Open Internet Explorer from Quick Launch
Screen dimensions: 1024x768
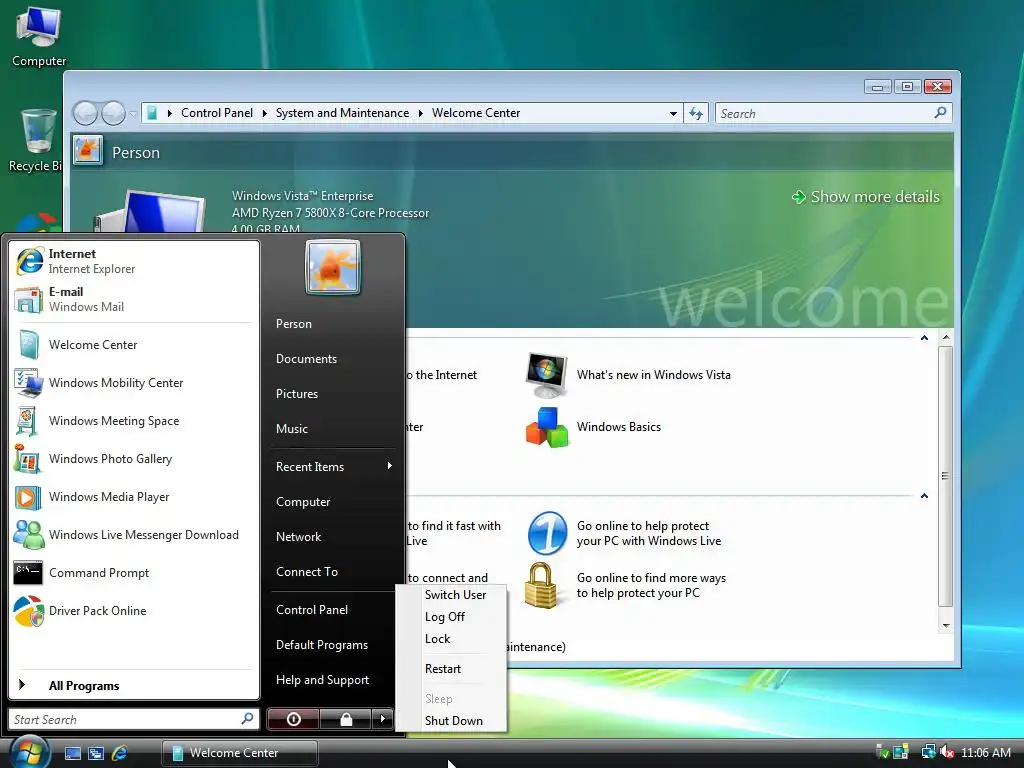(x=119, y=753)
